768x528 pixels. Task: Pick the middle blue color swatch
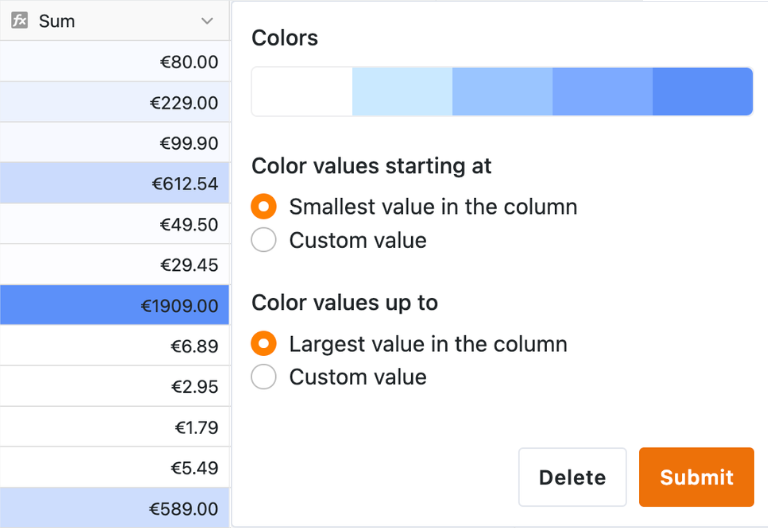click(x=502, y=92)
